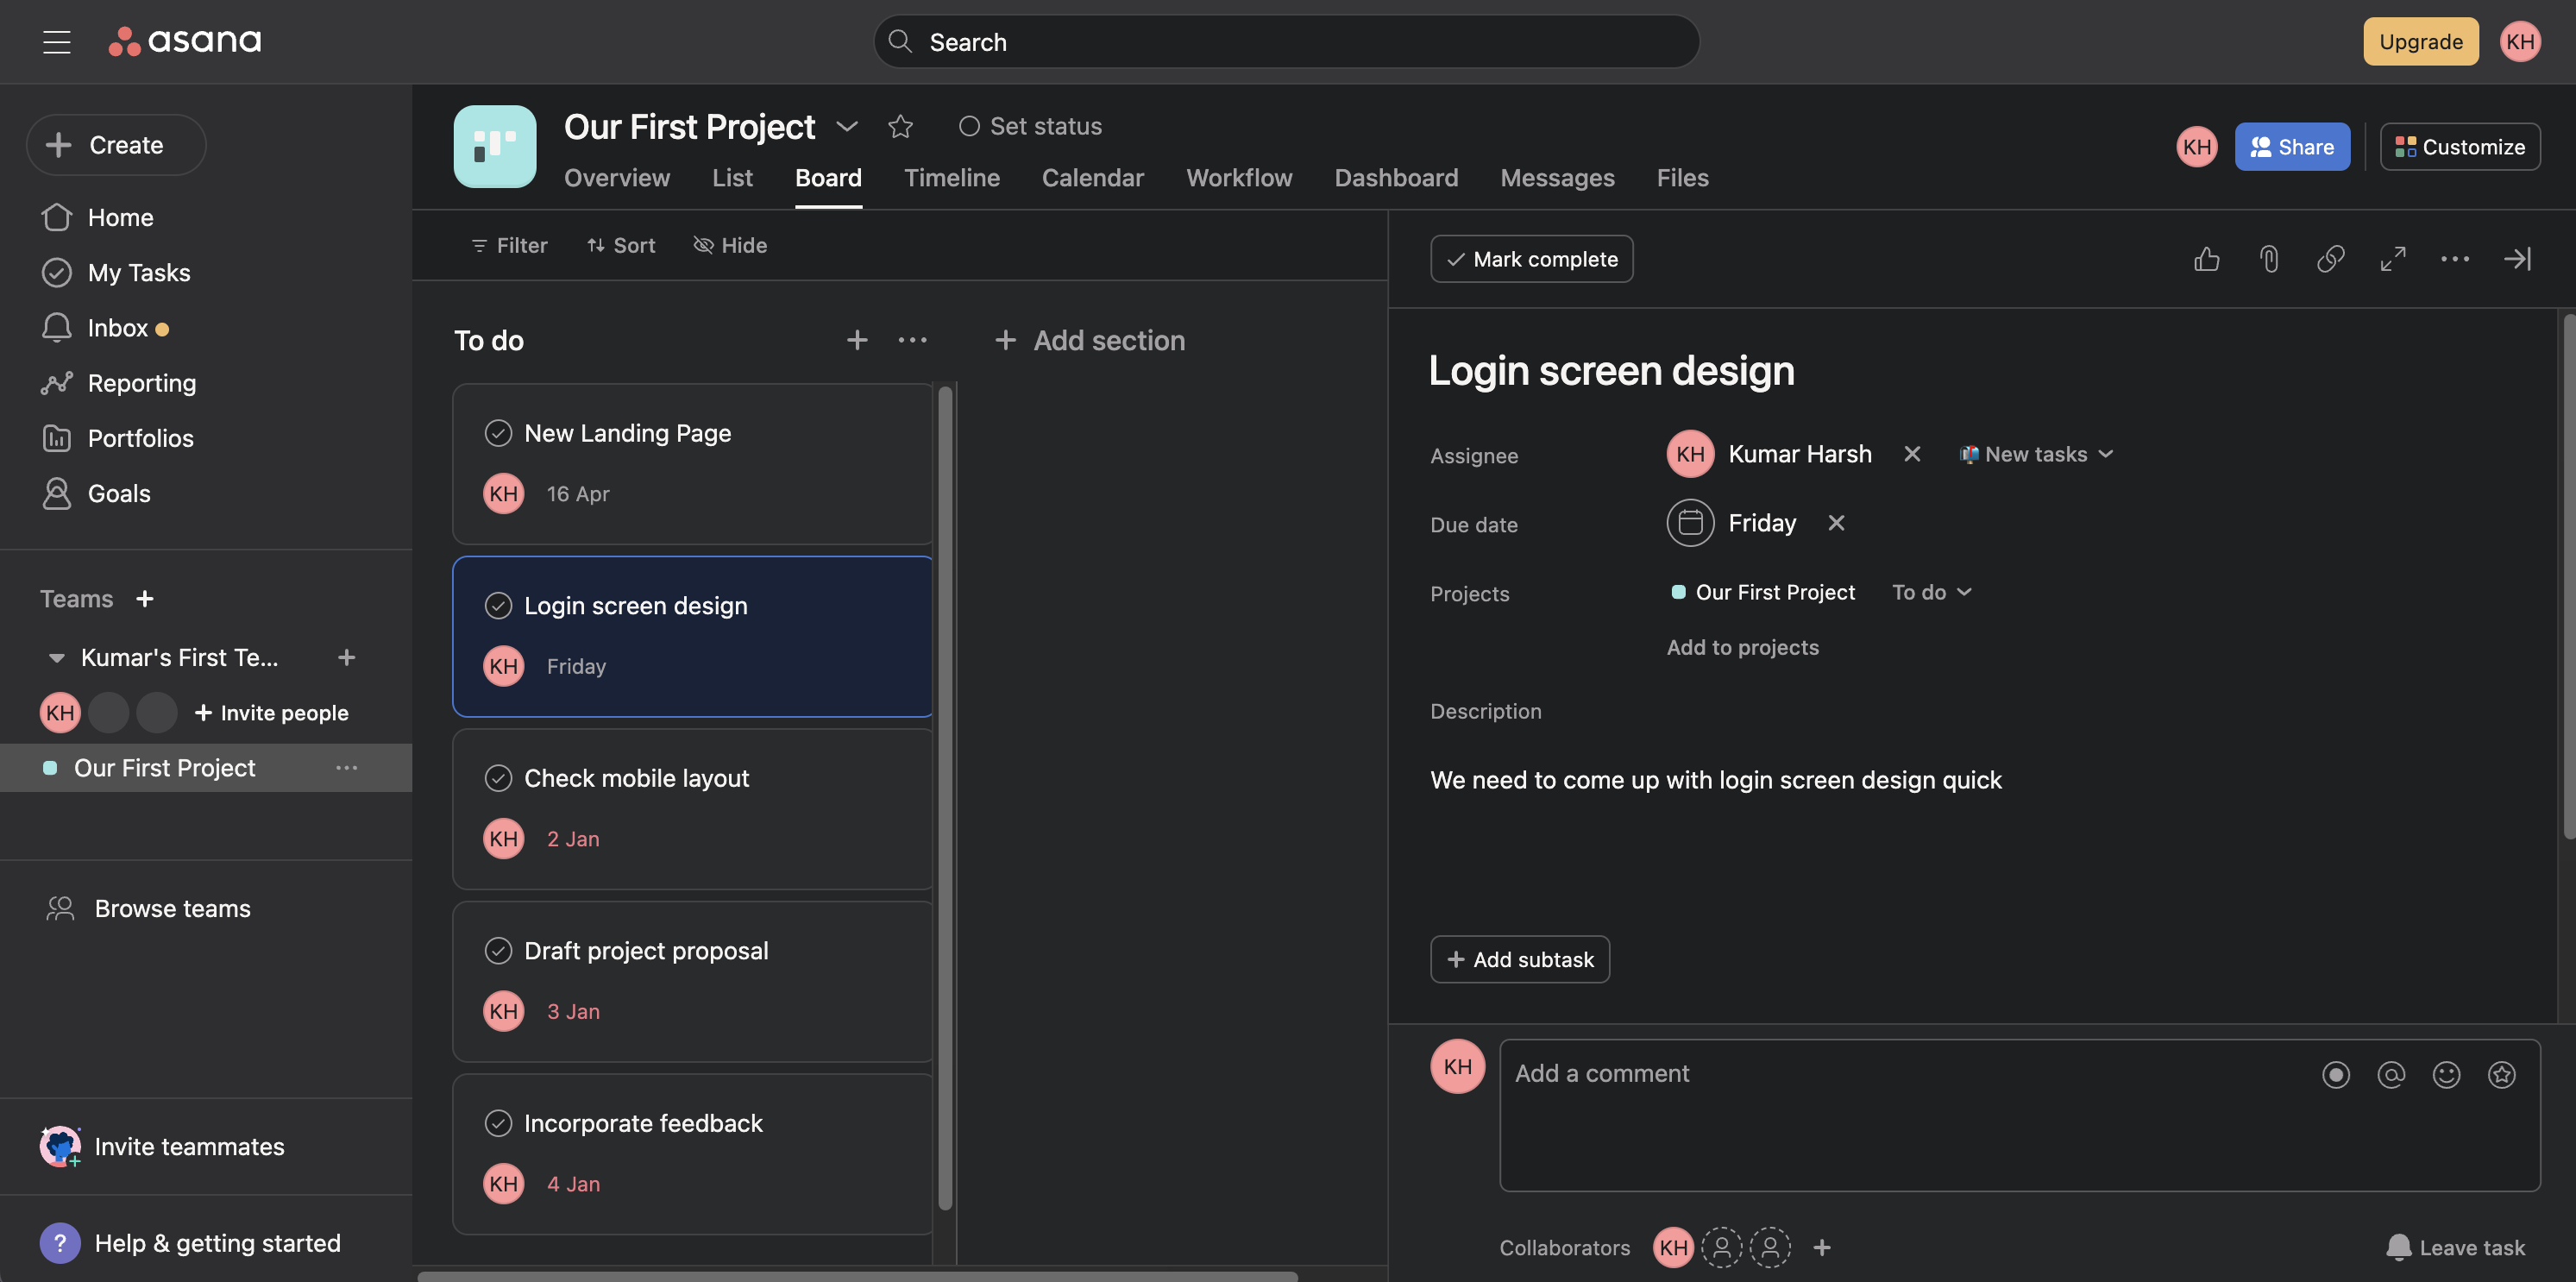Copy the task link
Screen dimensions: 2576x1282
(x=2331, y=259)
